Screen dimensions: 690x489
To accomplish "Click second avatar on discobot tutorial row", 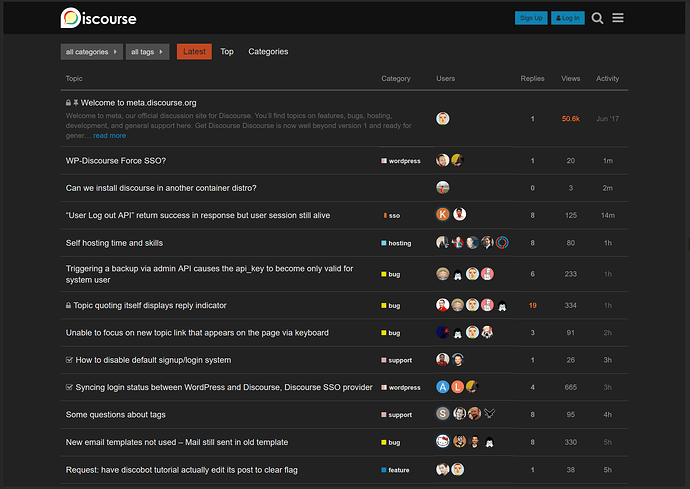I will coord(458,469).
